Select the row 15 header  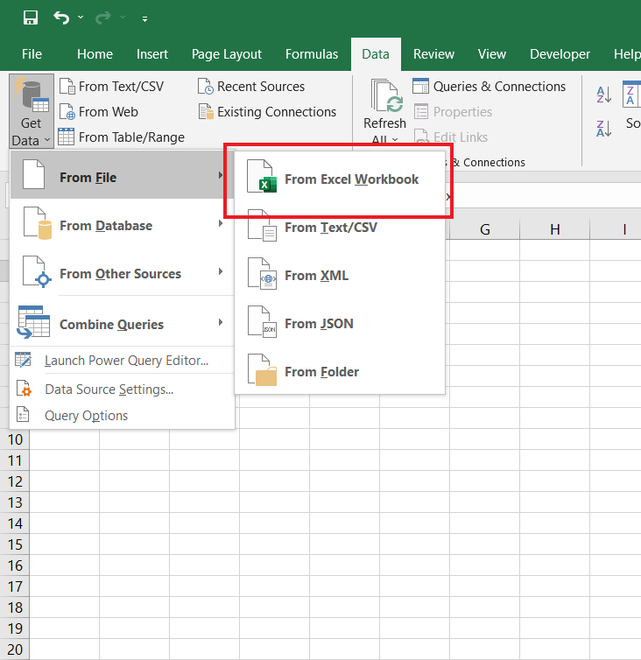(x=14, y=545)
